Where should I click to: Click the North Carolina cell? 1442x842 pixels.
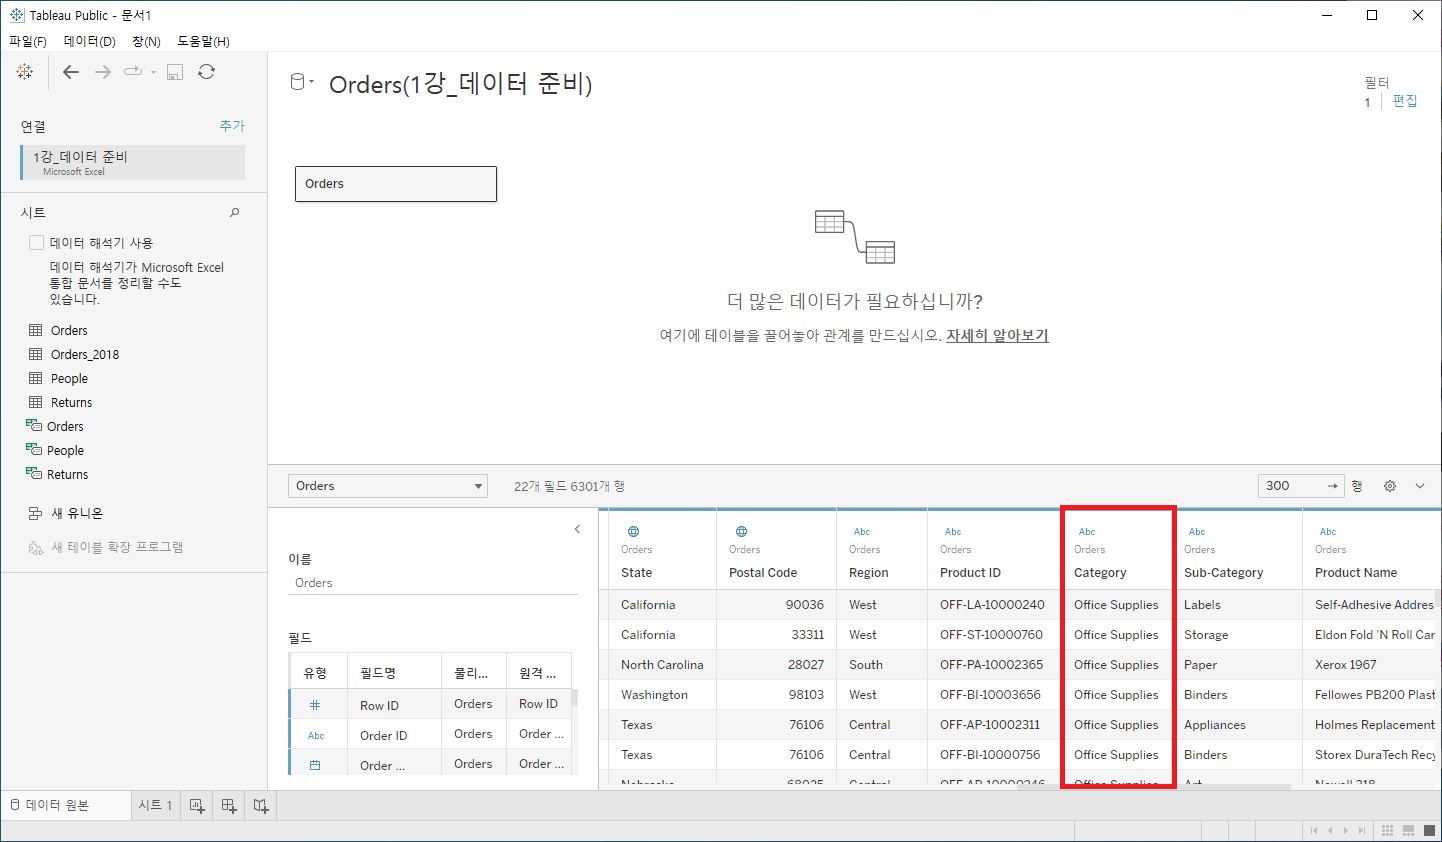coord(662,665)
